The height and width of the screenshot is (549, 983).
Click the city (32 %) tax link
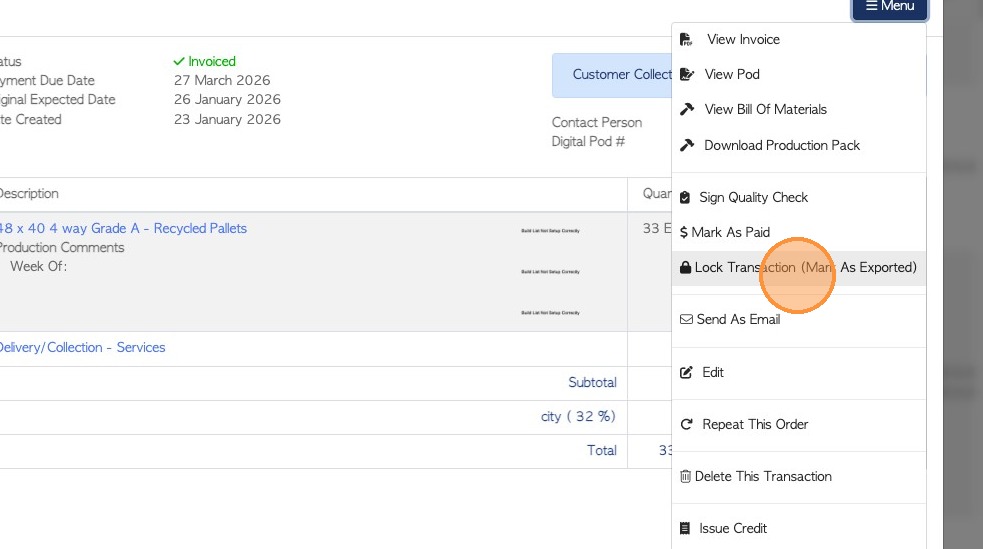point(578,417)
